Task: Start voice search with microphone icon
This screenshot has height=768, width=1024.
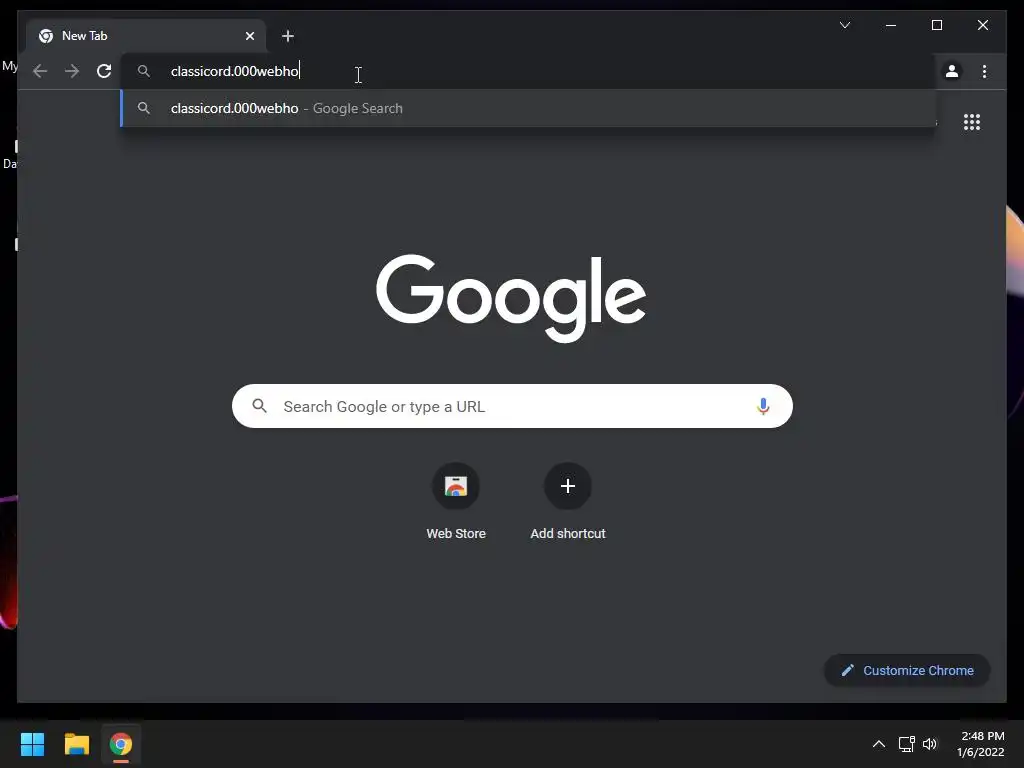Action: pos(763,406)
